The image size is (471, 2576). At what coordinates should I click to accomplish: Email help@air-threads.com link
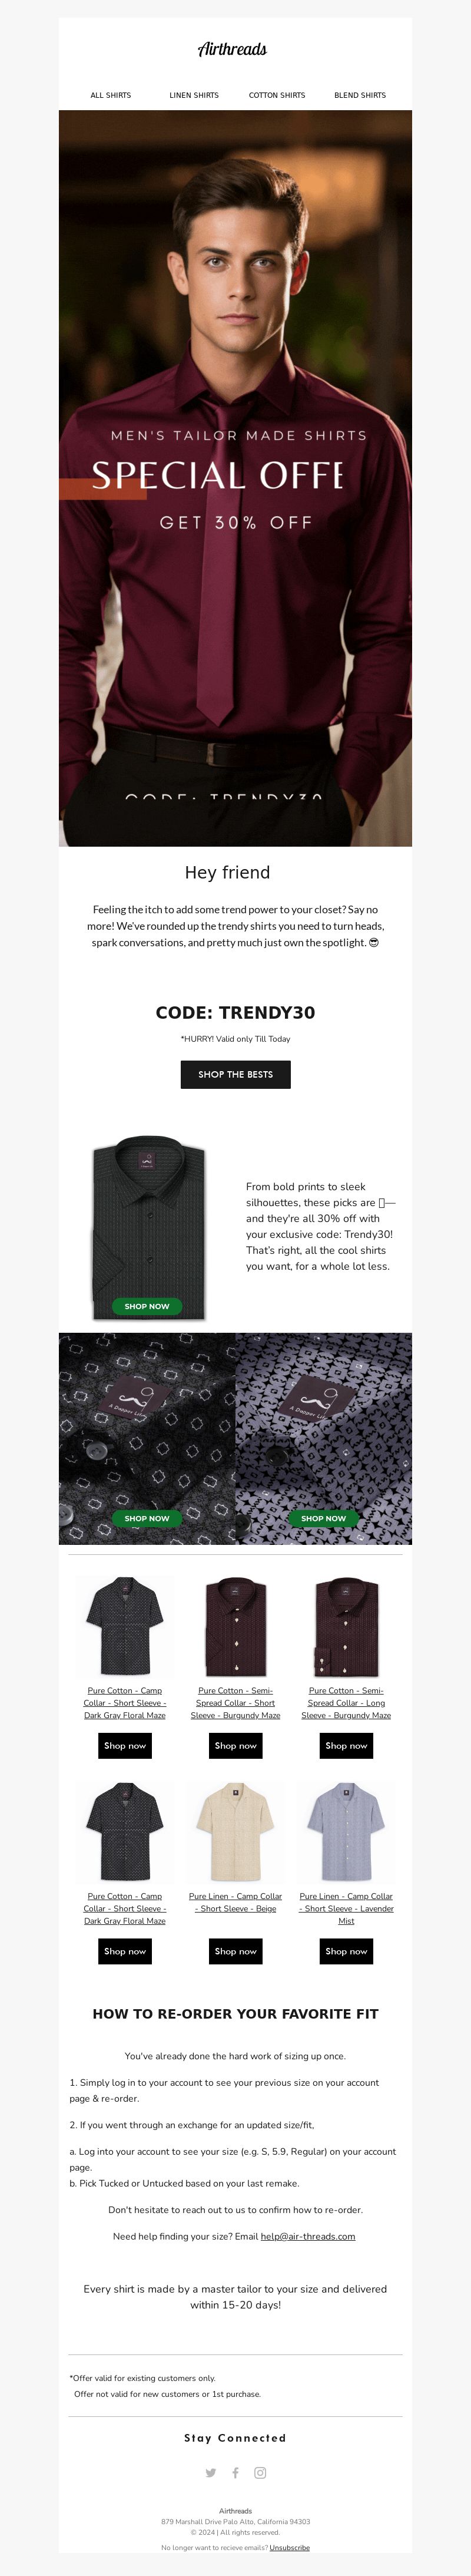pos(308,2236)
